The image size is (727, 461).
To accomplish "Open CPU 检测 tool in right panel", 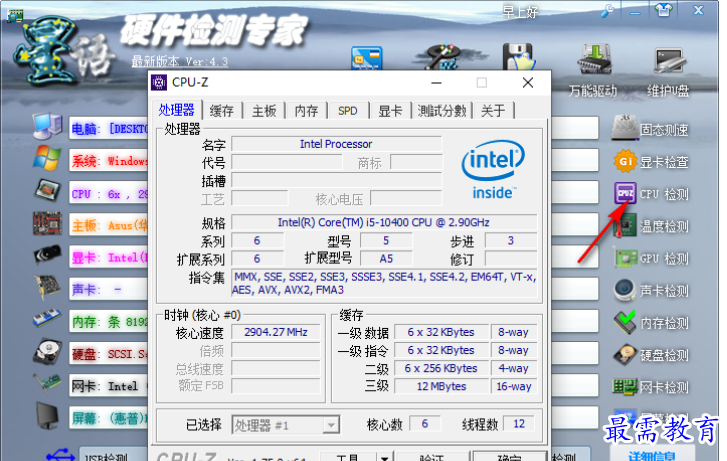I will pyautogui.click(x=651, y=194).
